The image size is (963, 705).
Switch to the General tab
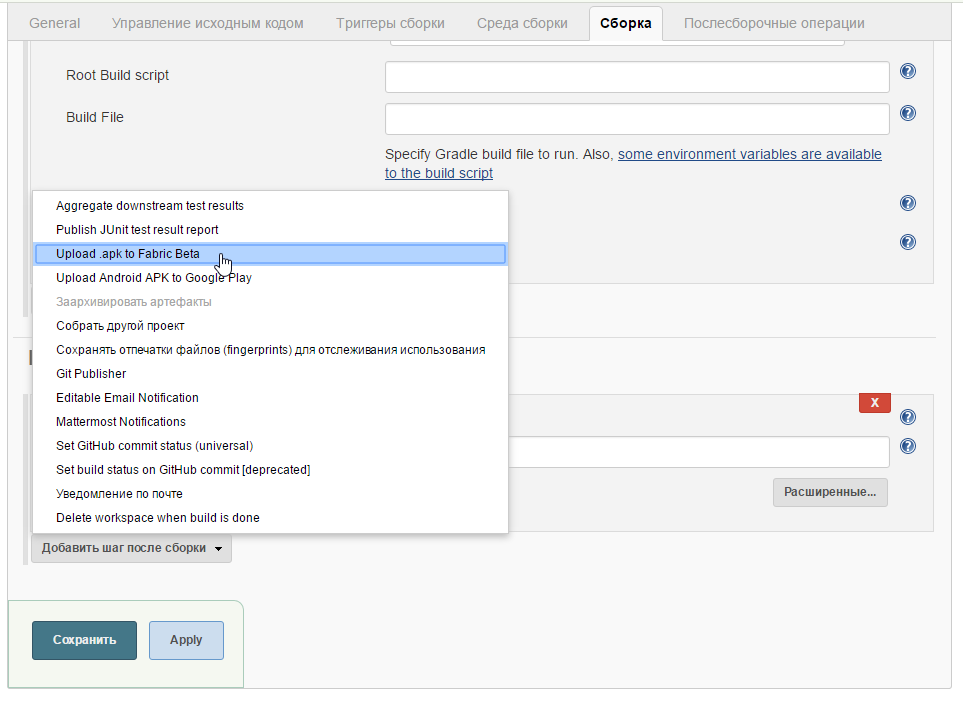point(54,23)
